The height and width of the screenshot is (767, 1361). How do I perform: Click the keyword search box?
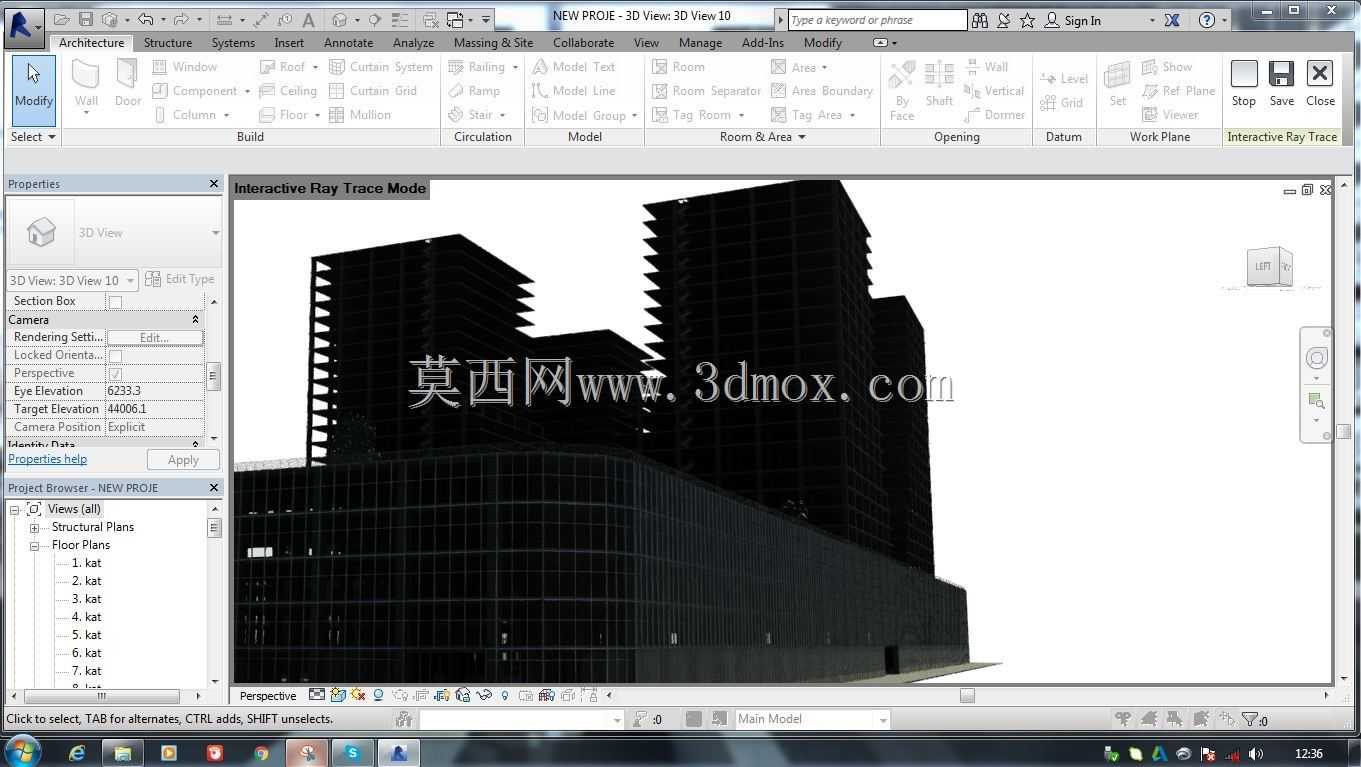coord(877,20)
